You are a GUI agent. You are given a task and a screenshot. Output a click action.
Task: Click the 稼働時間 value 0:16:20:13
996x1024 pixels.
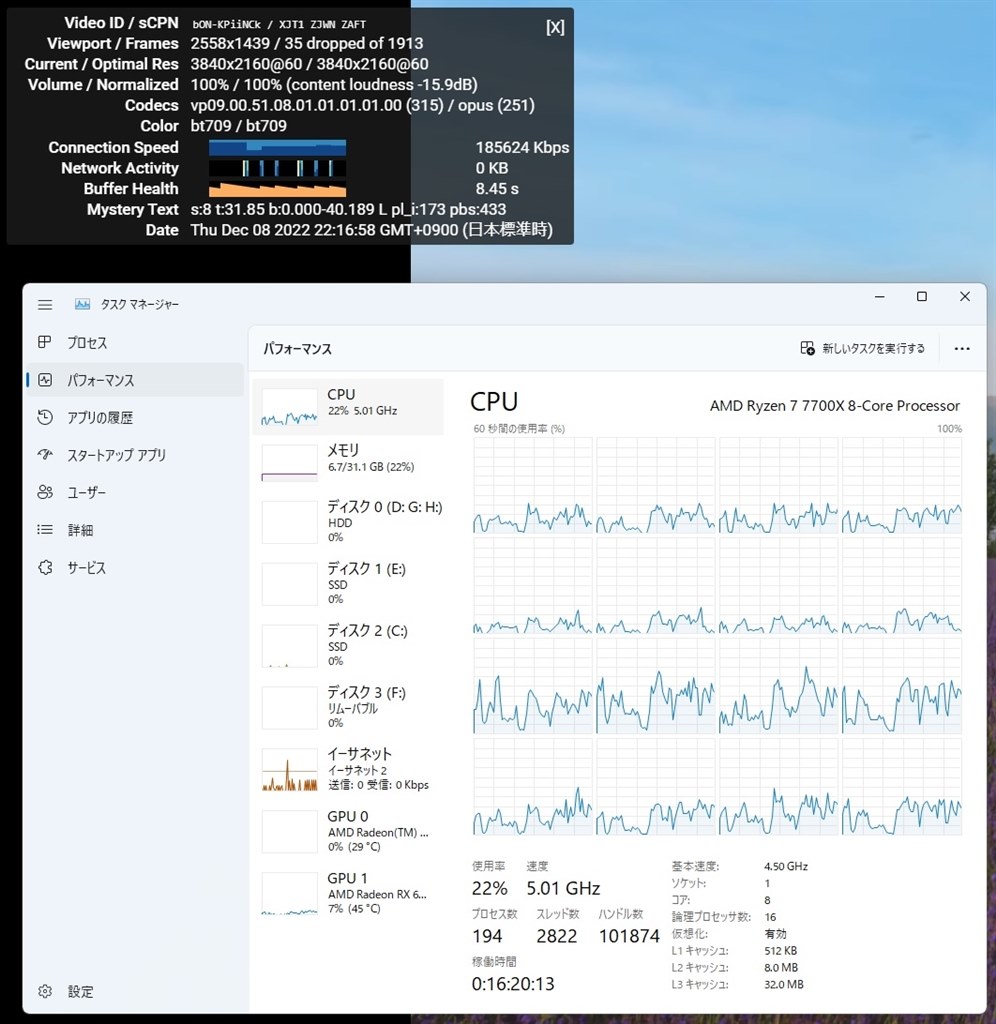(513, 984)
